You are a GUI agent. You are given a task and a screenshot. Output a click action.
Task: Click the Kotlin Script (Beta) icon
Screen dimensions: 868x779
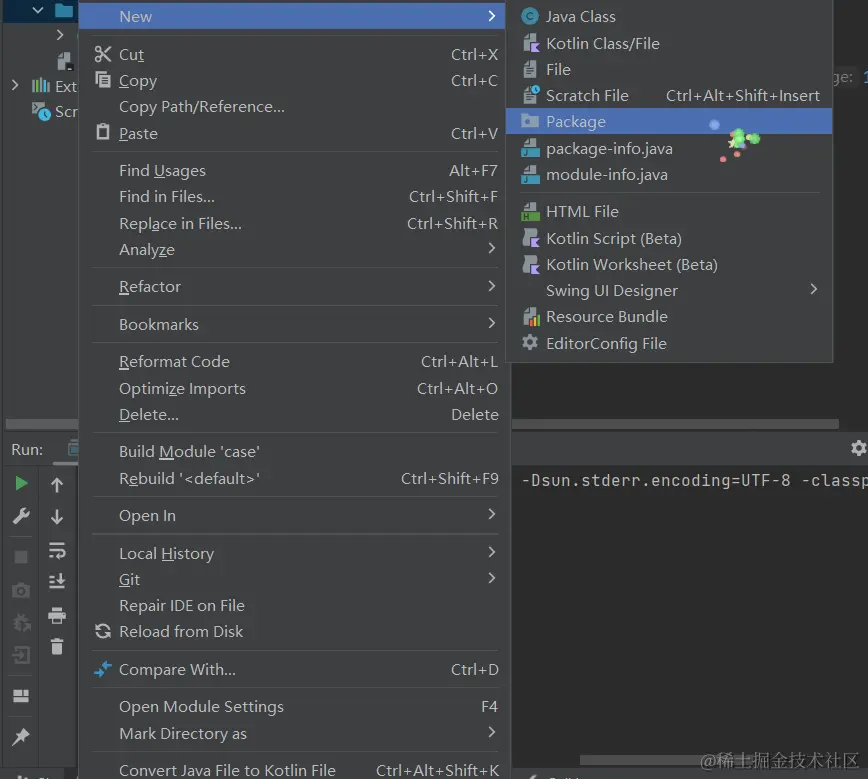coord(531,238)
